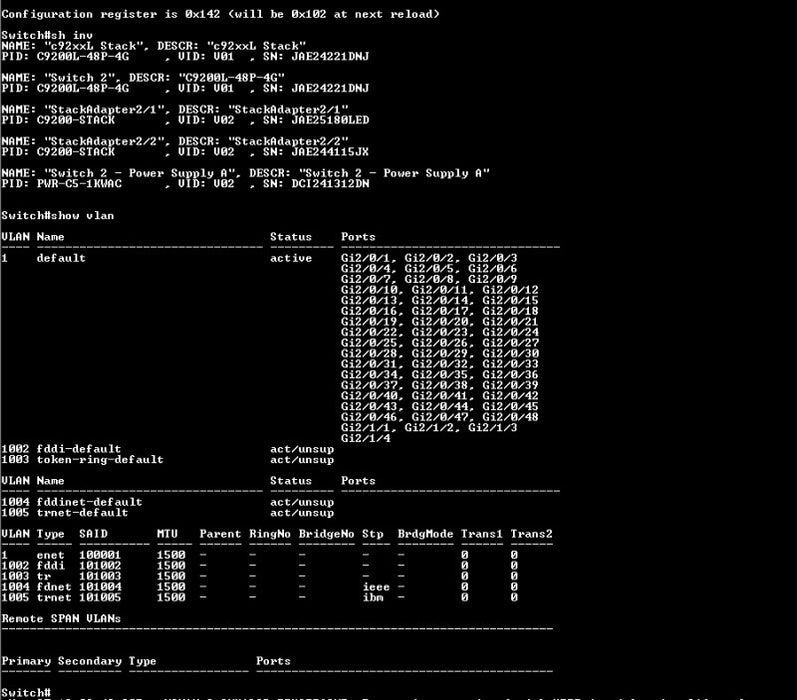
Task: Click the 'Configuration register is 0x142' line
Action: [221, 14]
